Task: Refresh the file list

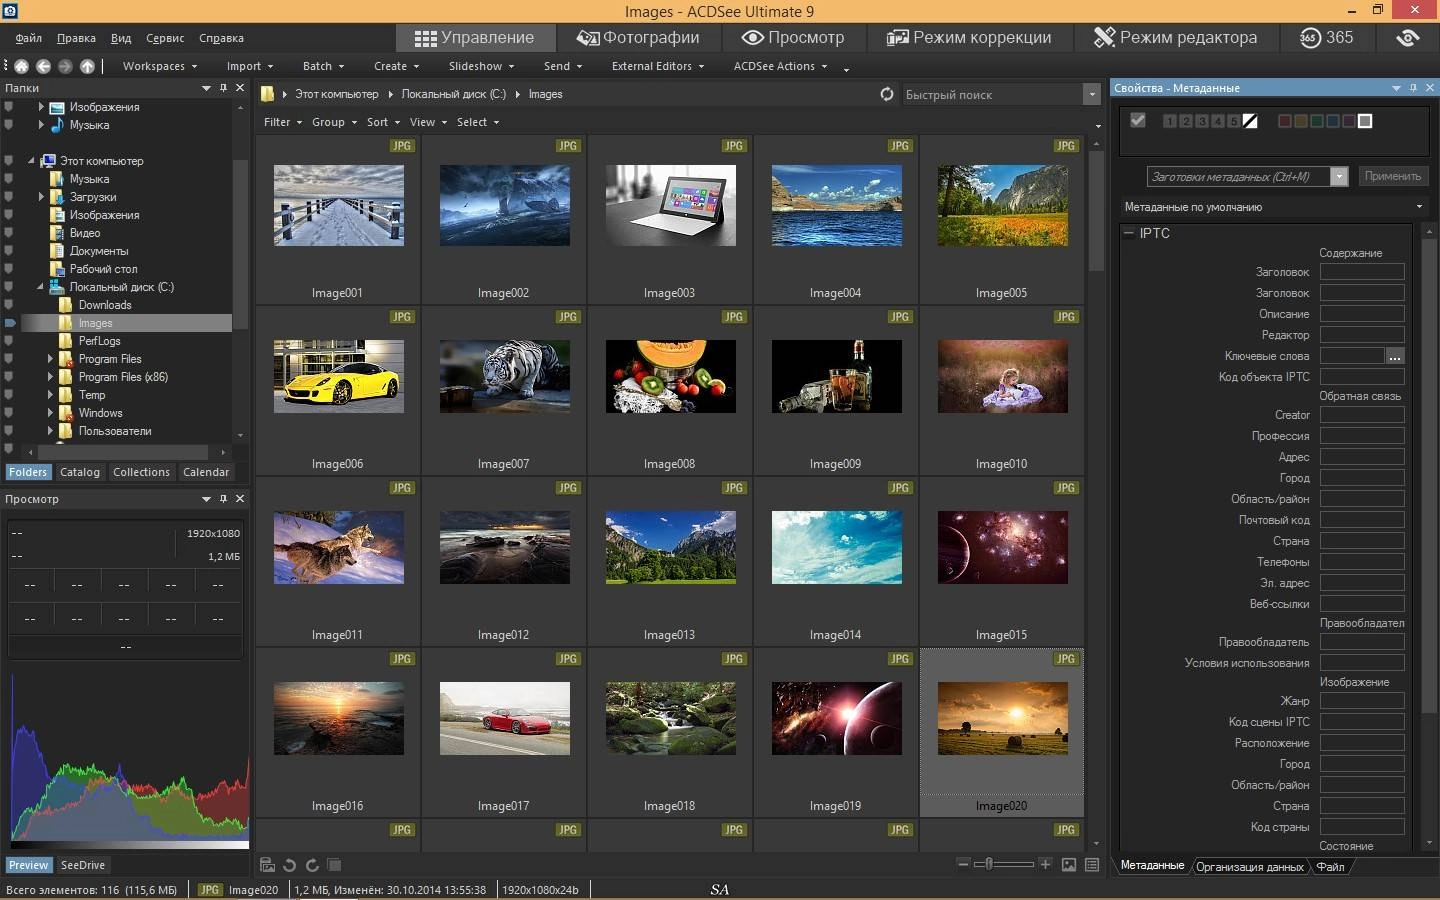Action: [887, 94]
